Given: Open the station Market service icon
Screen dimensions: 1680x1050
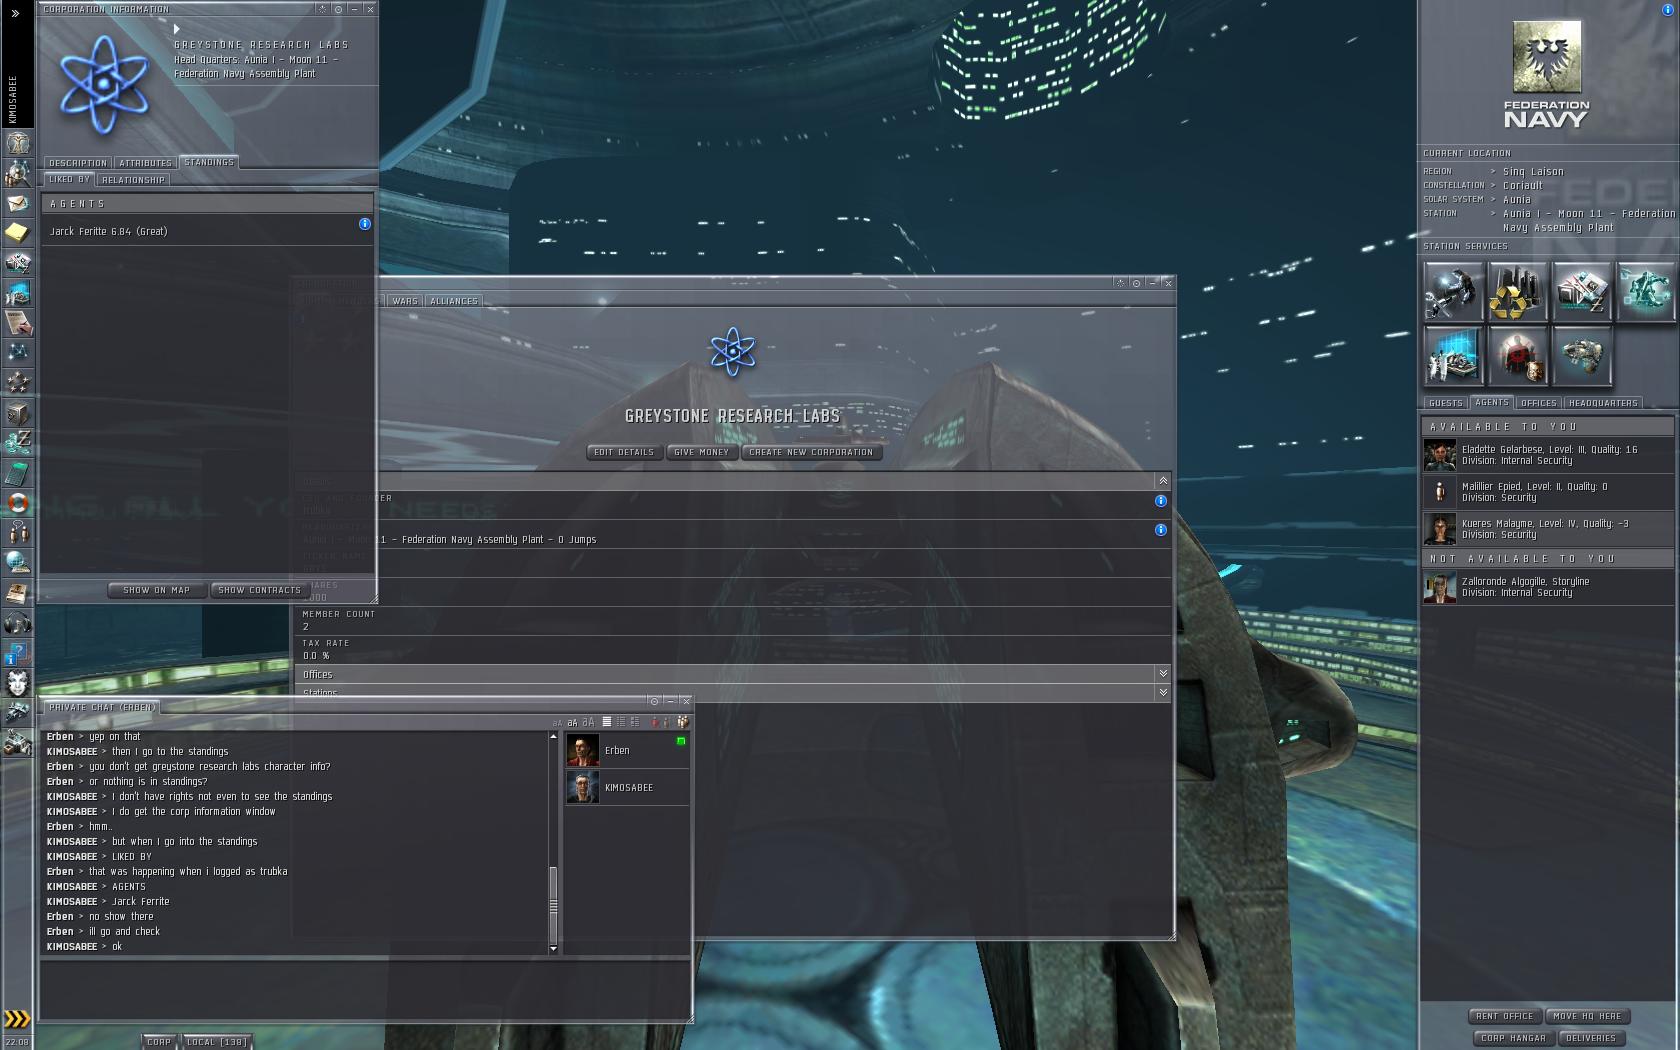Looking at the screenshot, I should (1581, 291).
